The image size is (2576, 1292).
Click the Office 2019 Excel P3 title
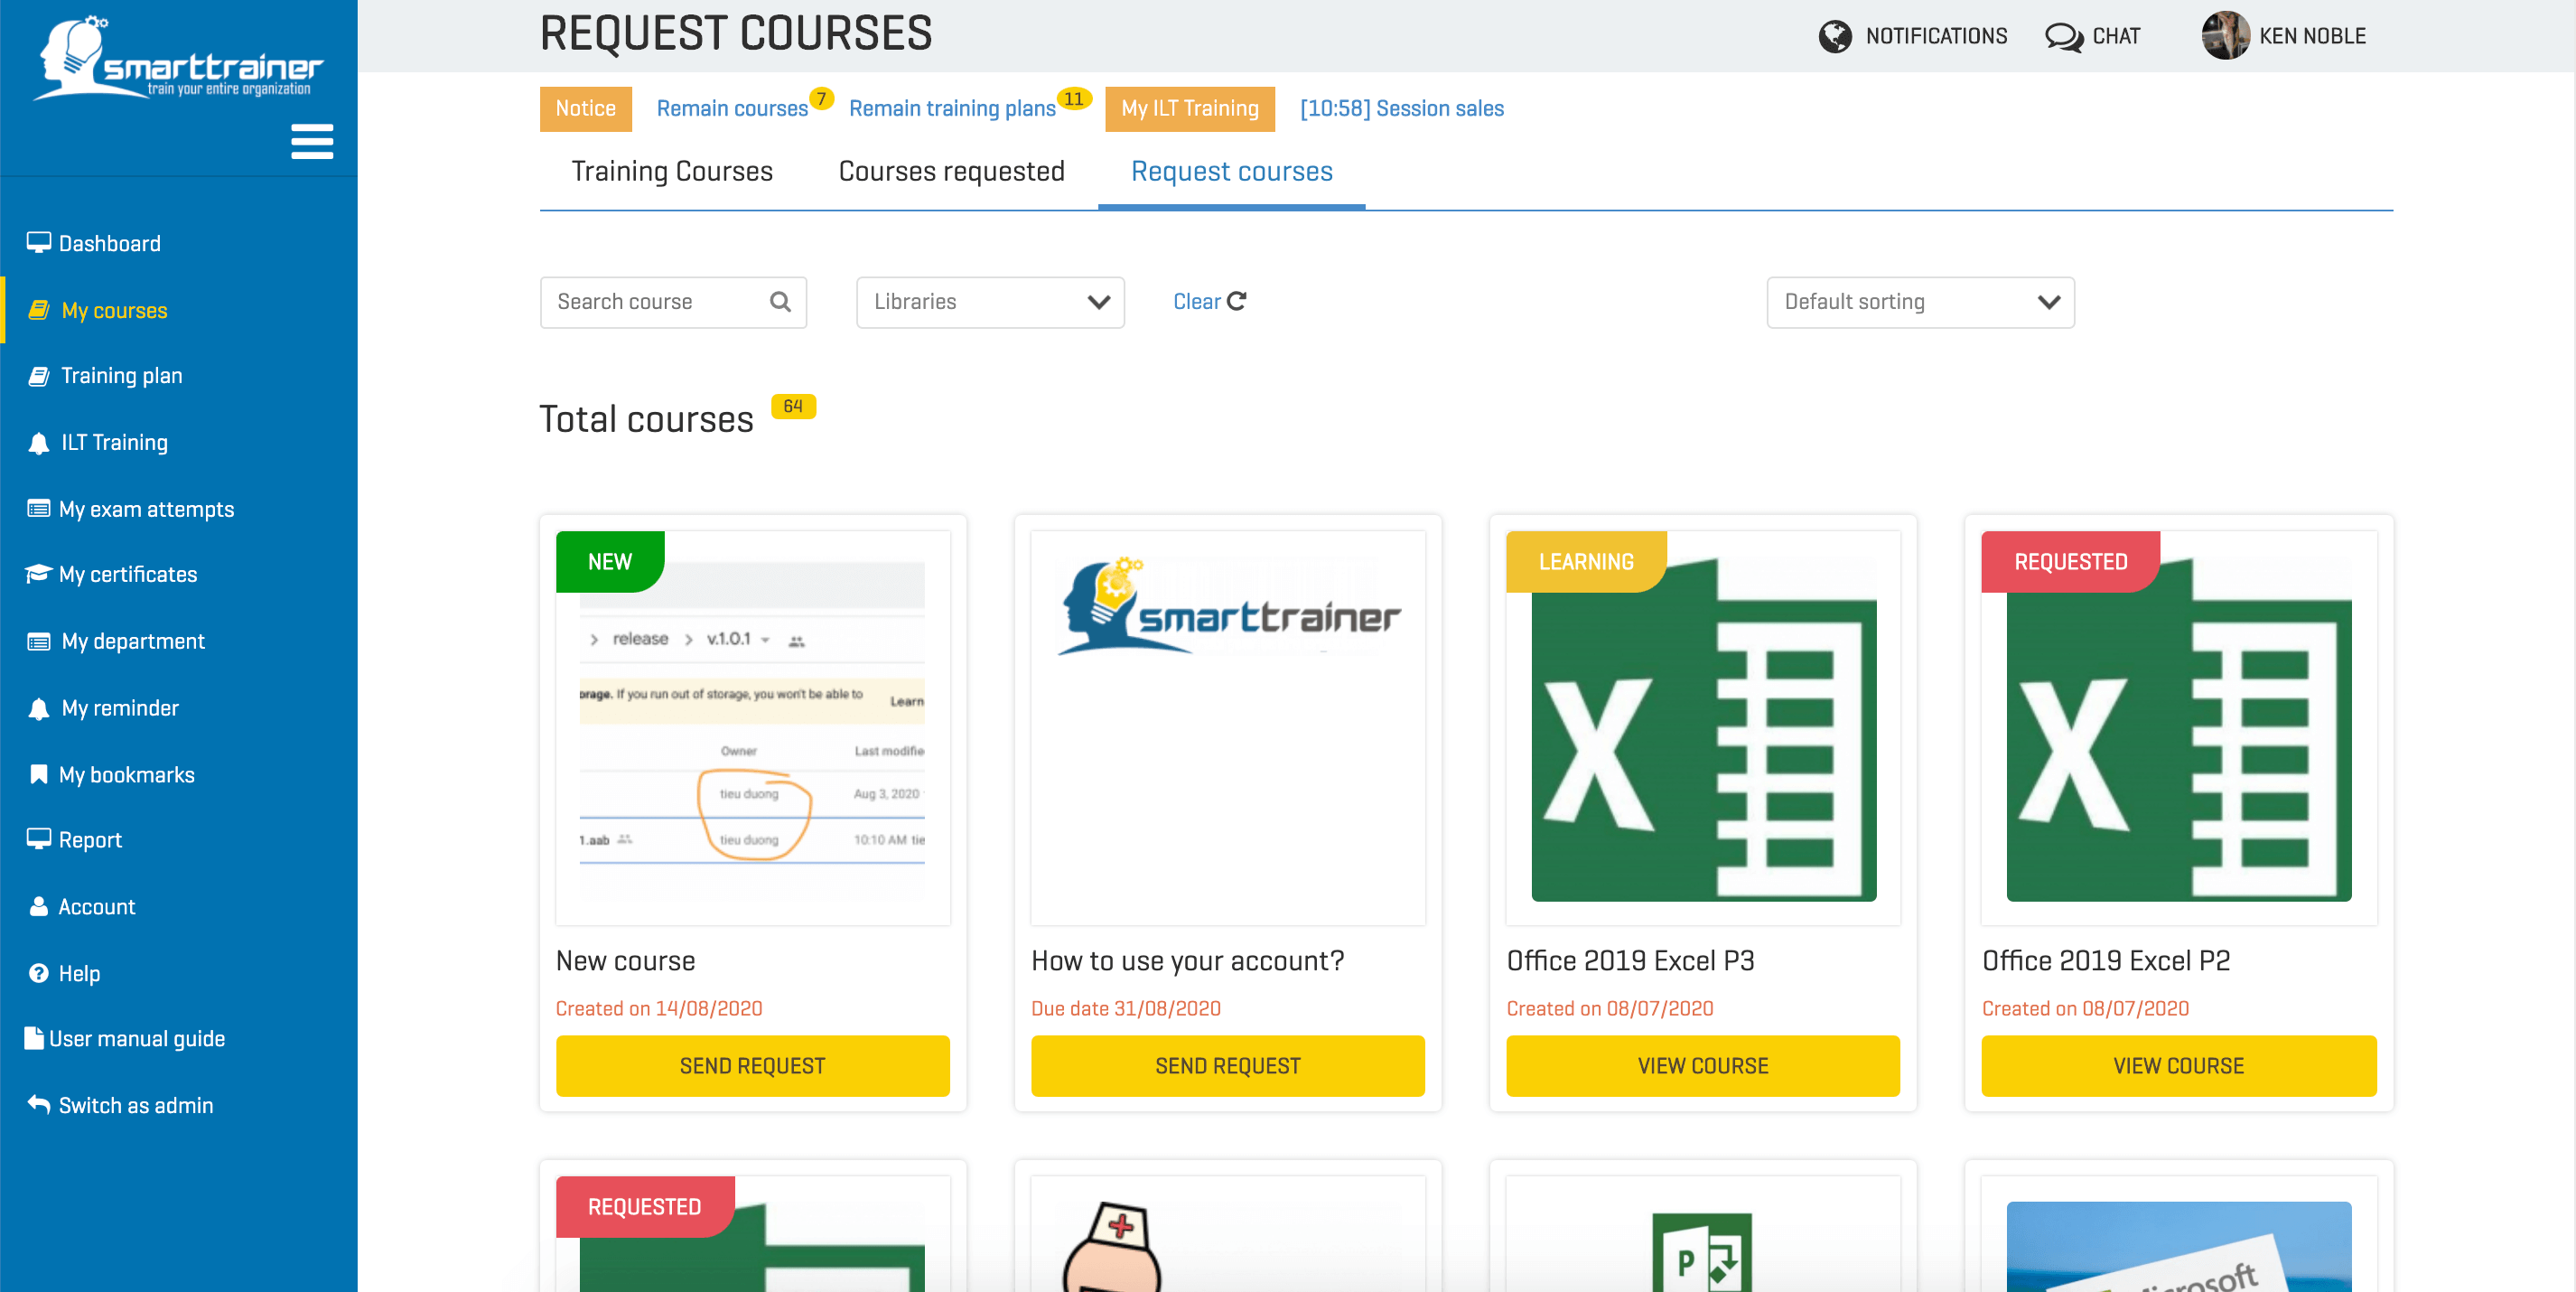point(1630,961)
